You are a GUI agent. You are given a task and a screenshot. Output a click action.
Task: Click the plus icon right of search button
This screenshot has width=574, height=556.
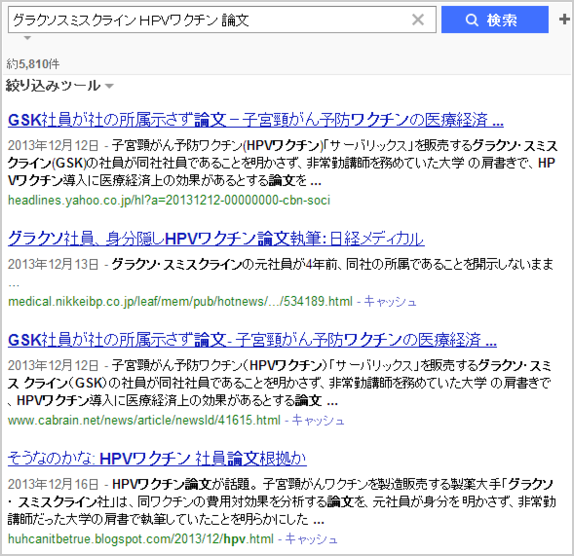click(x=565, y=19)
